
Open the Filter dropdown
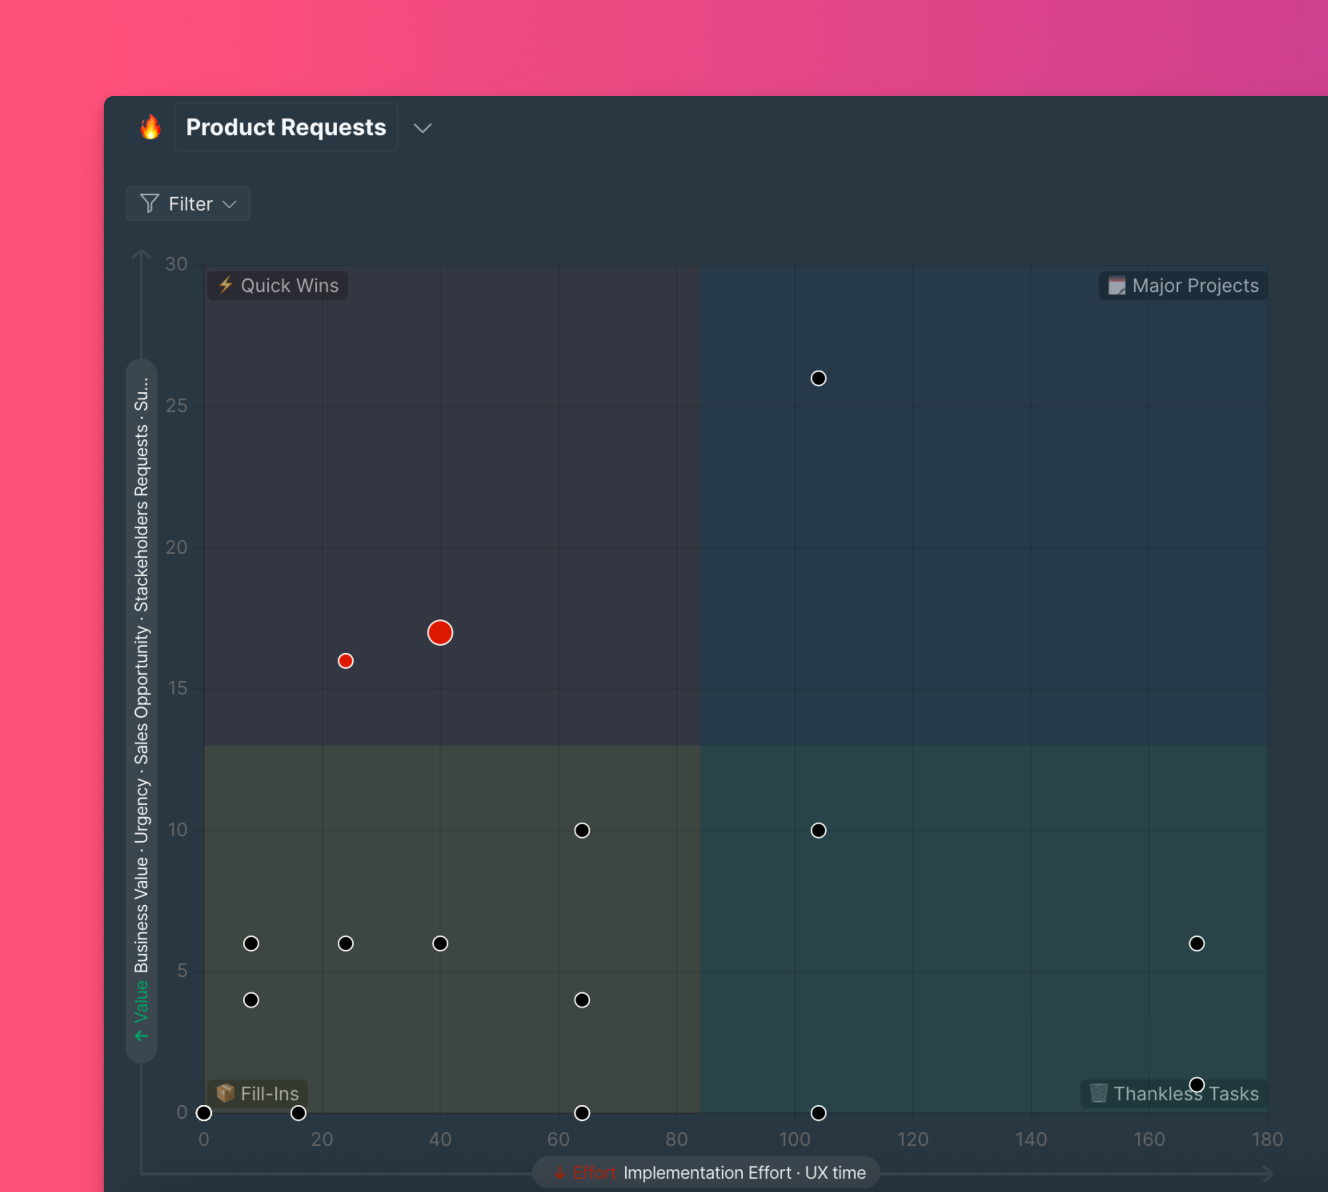pos(188,204)
